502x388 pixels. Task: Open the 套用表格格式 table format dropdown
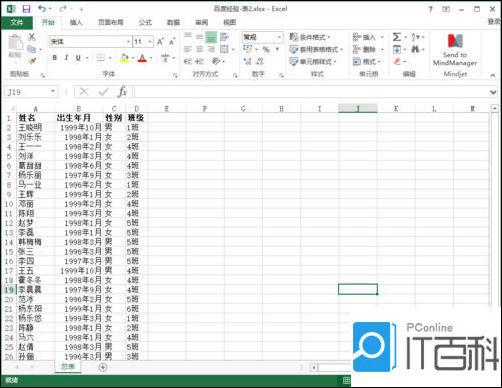pyautogui.click(x=316, y=50)
